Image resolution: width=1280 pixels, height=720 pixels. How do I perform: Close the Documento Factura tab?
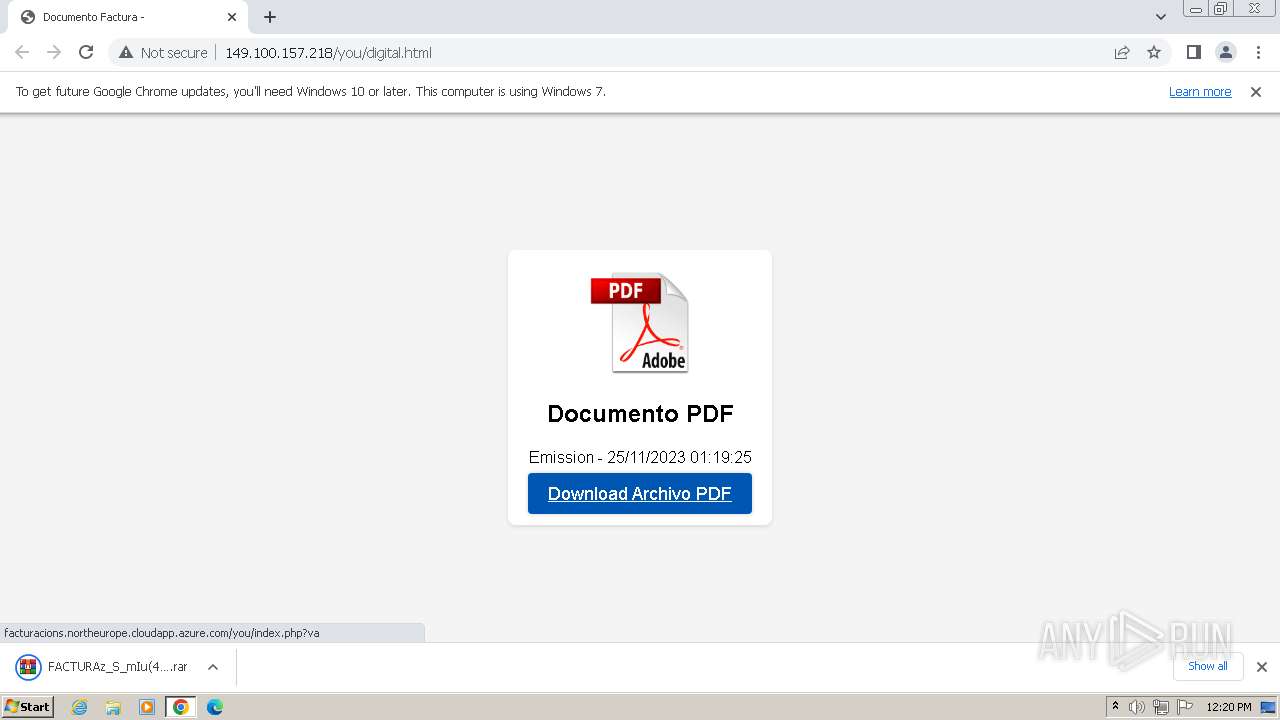point(232,17)
